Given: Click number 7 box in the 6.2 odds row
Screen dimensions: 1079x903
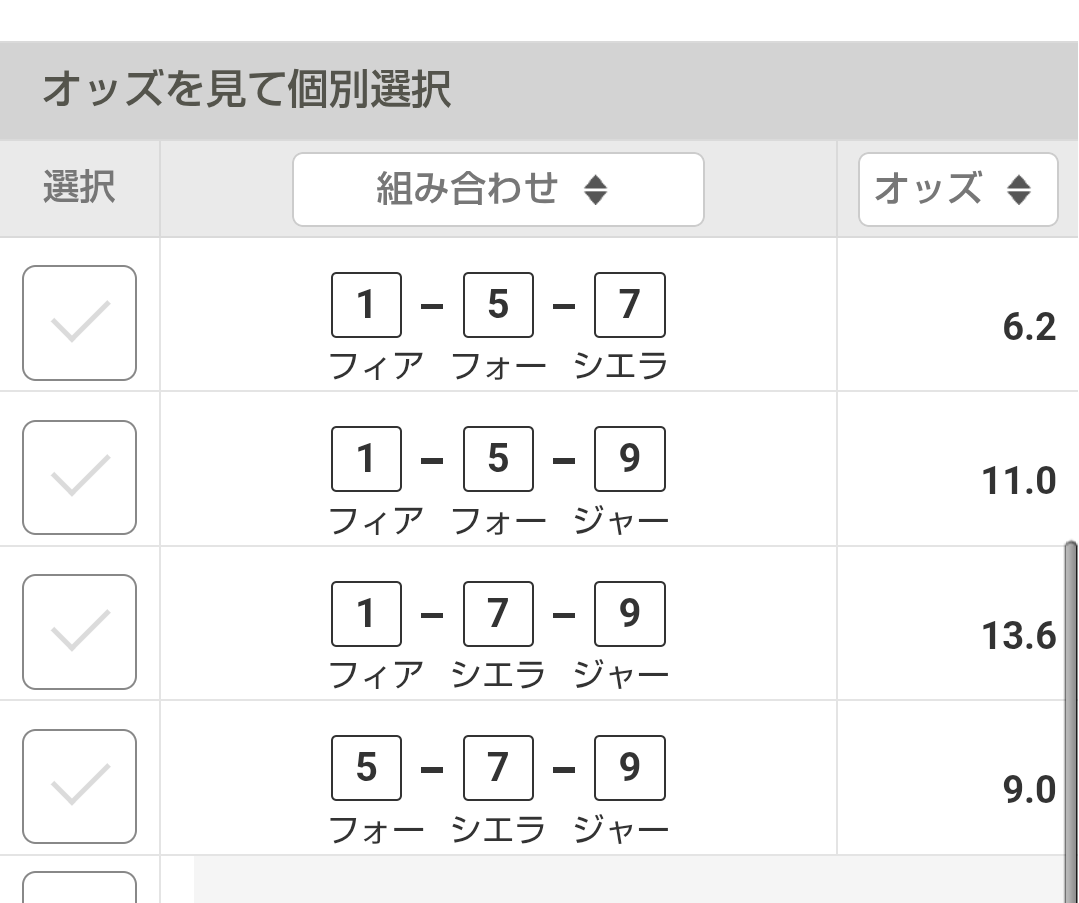Looking at the screenshot, I should 629,304.
